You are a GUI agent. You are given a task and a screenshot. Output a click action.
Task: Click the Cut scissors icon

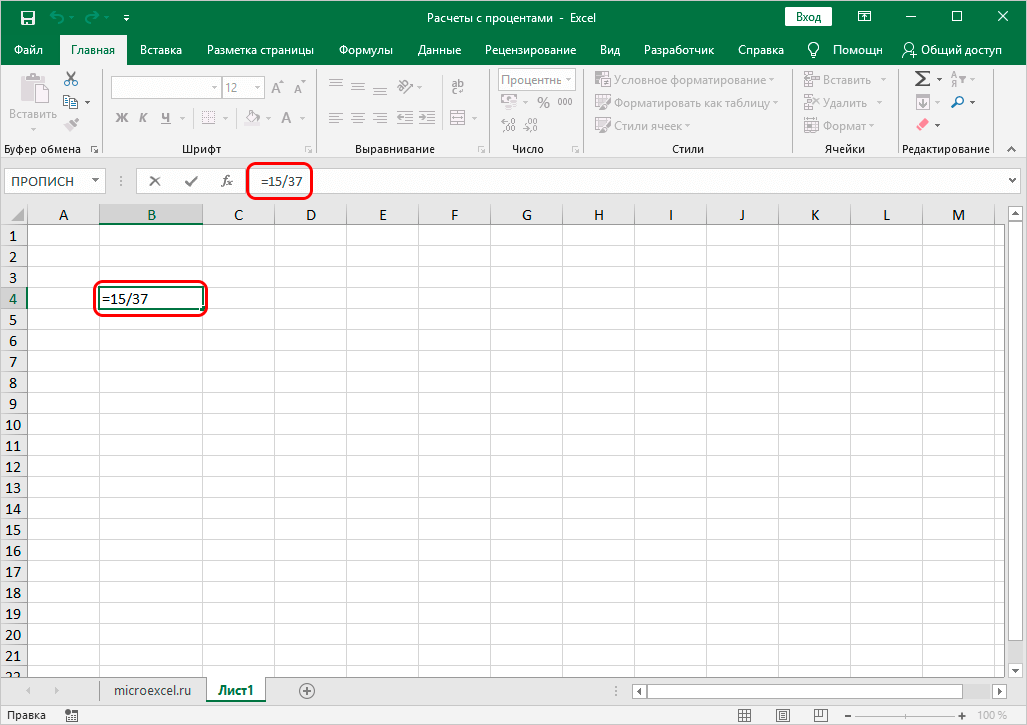pyautogui.click(x=71, y=79)
